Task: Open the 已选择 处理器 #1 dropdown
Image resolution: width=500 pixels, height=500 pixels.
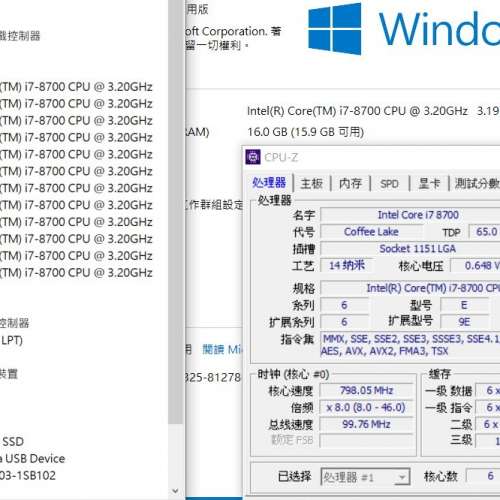Action: coord(365,477)
